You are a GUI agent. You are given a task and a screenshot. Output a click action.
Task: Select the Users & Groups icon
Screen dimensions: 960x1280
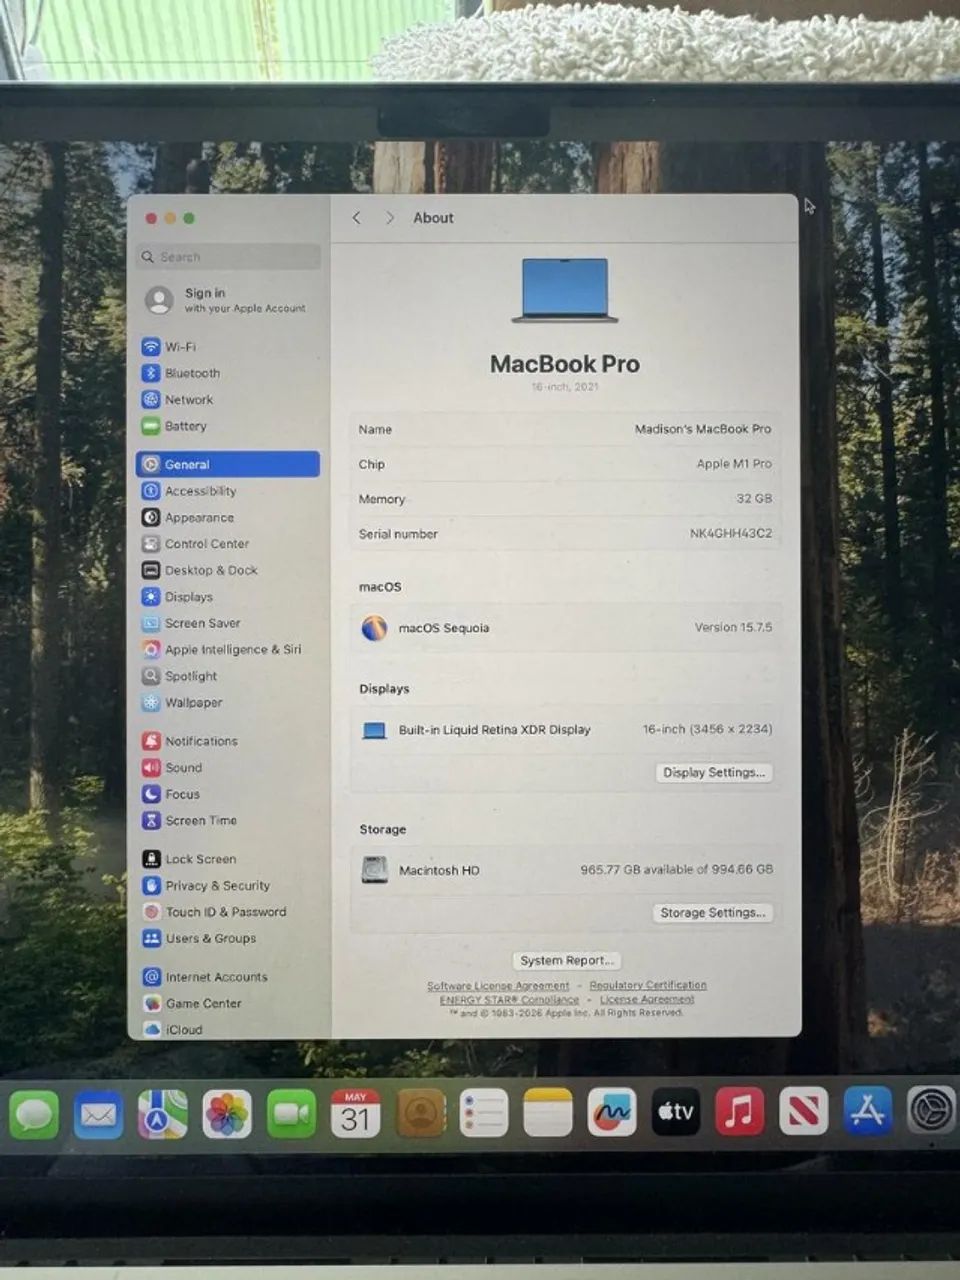pyautogui.click(x=151, y=938)
